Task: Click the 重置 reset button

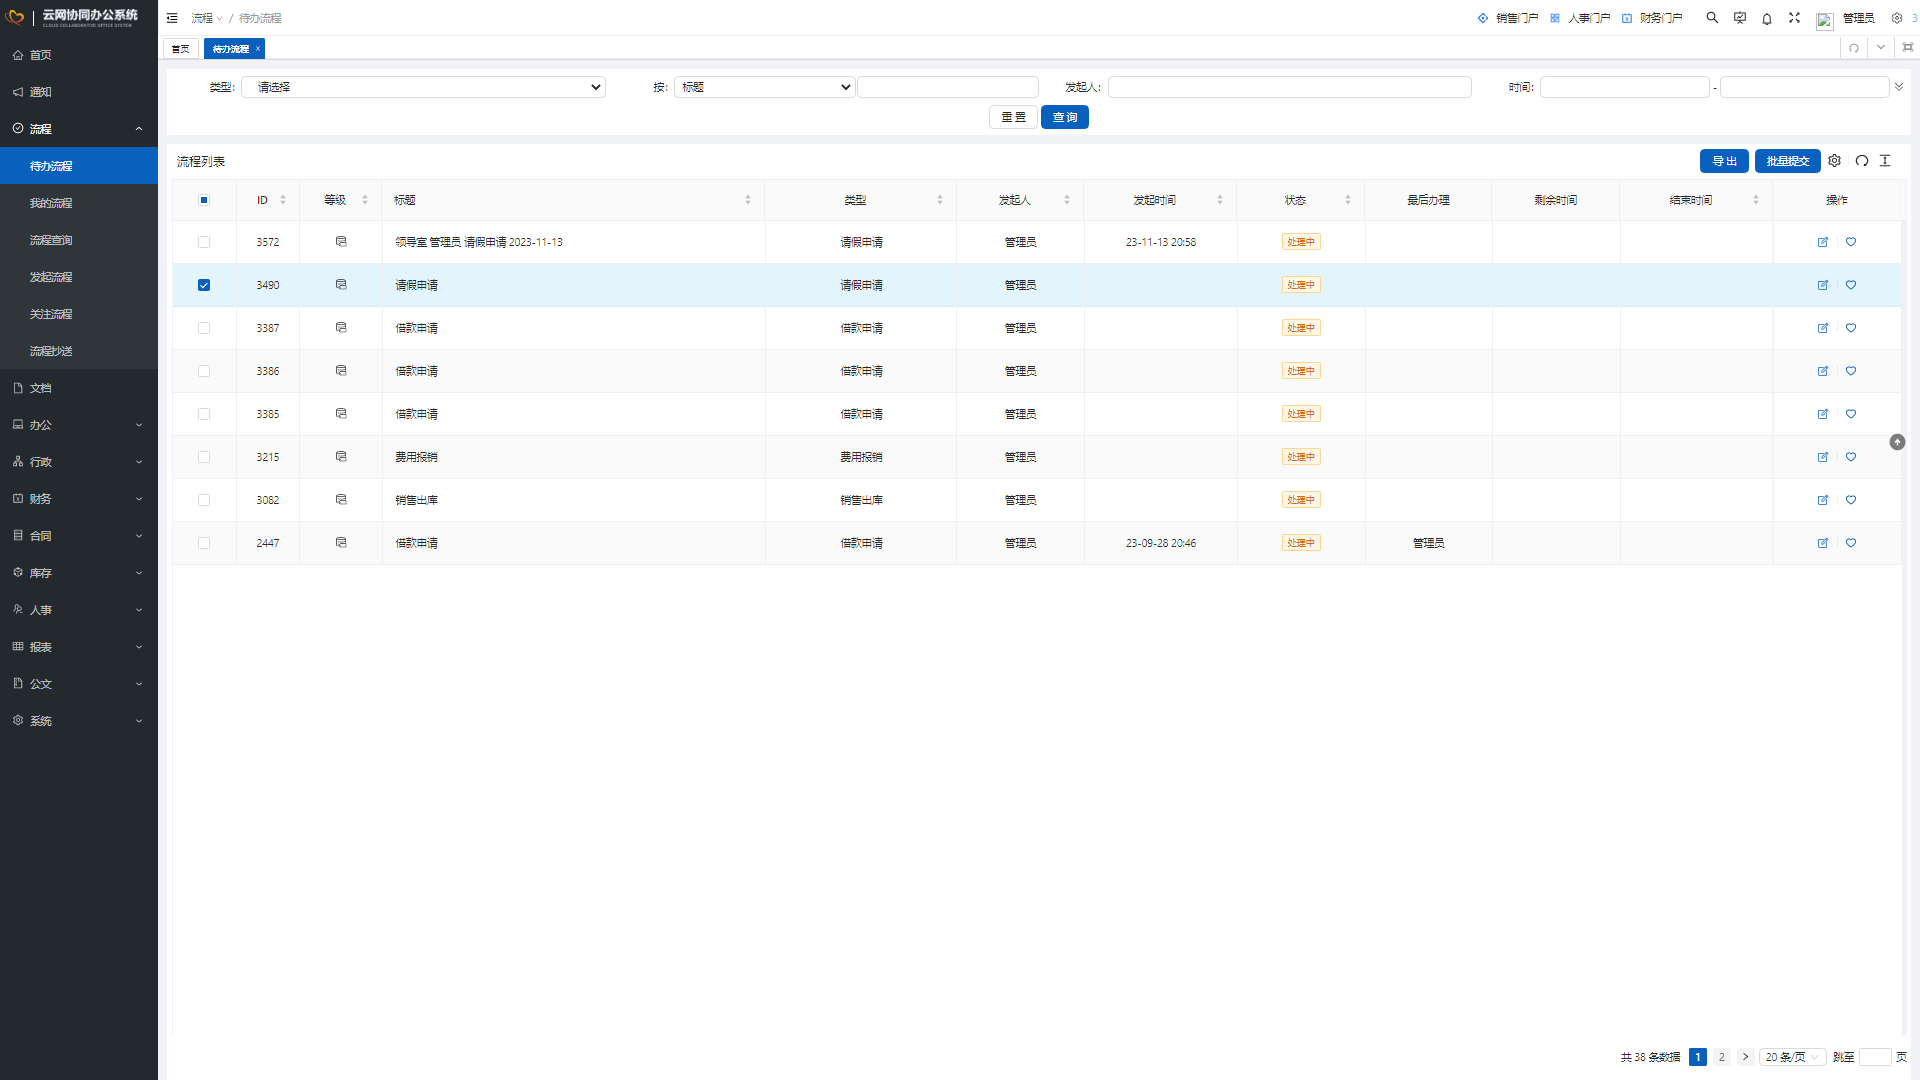Action: (x=1013, y=117)
